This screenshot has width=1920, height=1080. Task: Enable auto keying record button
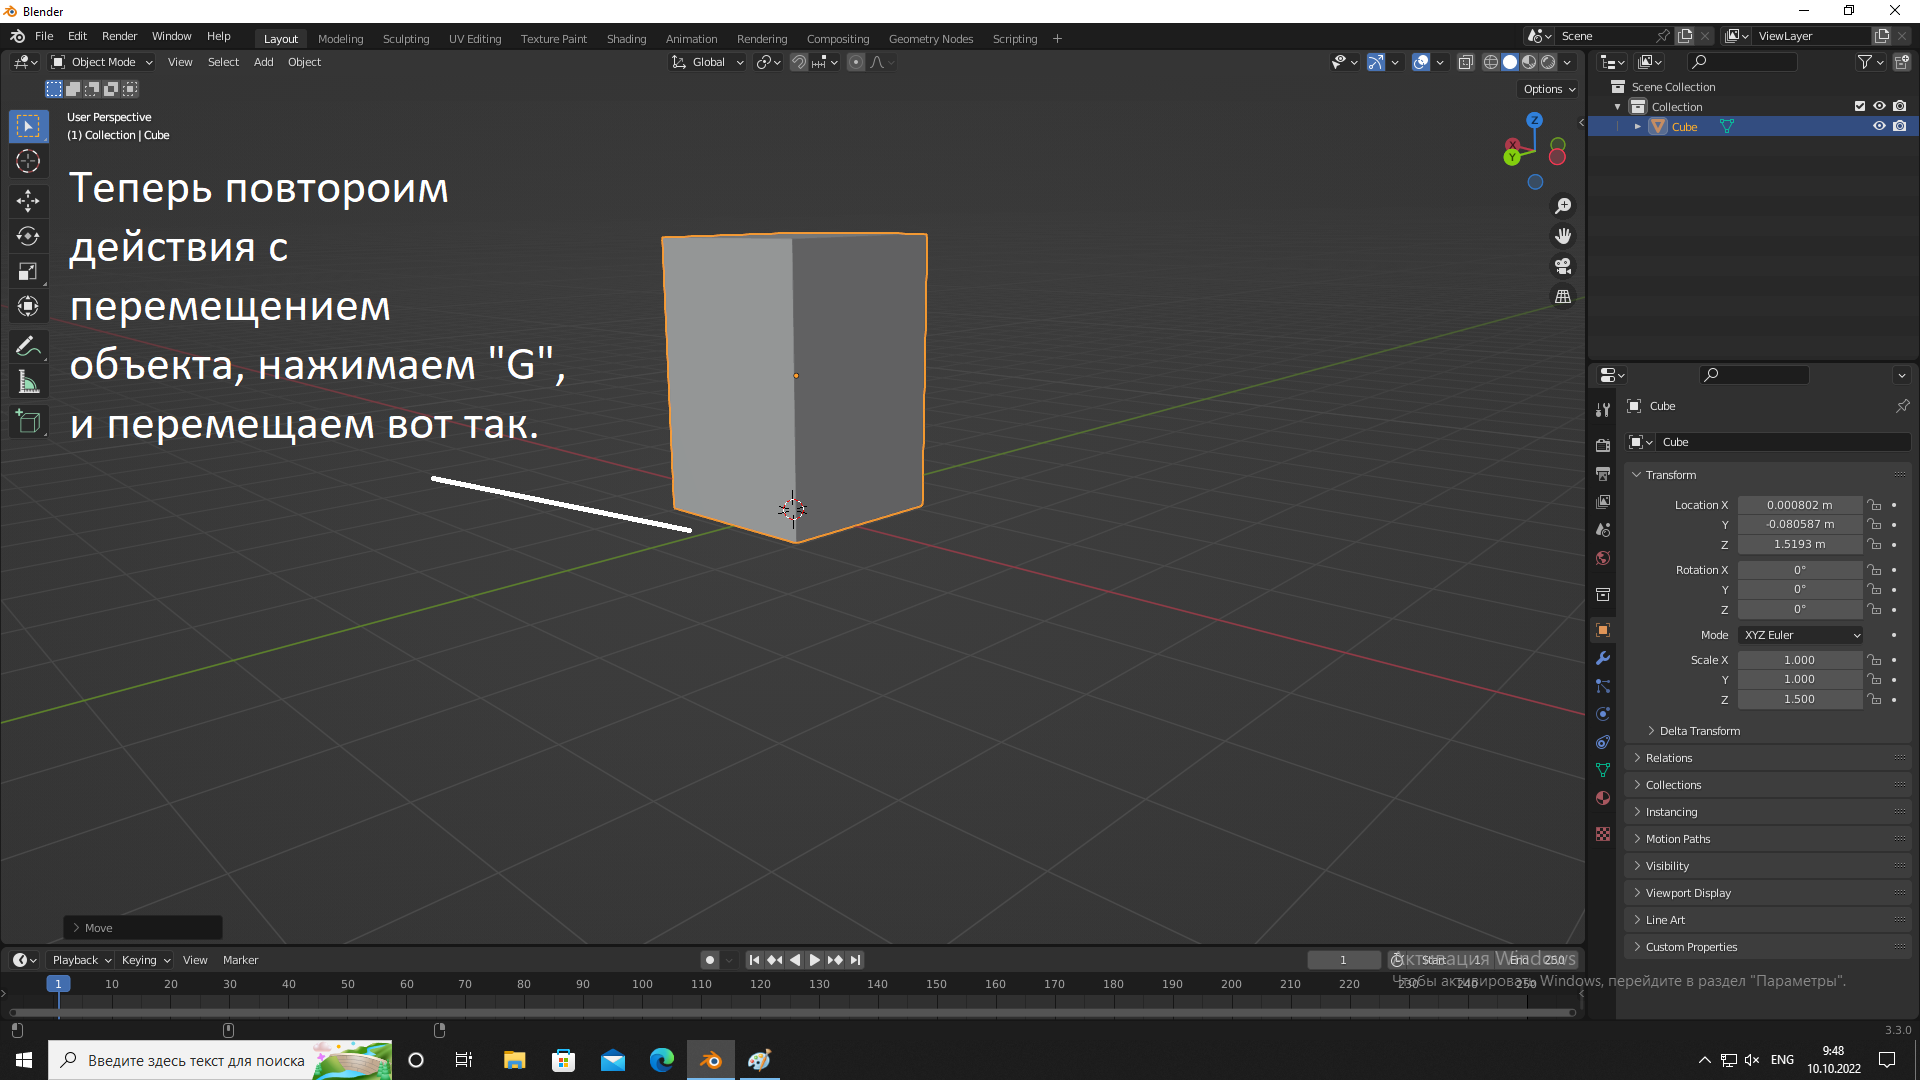[710, 960]
